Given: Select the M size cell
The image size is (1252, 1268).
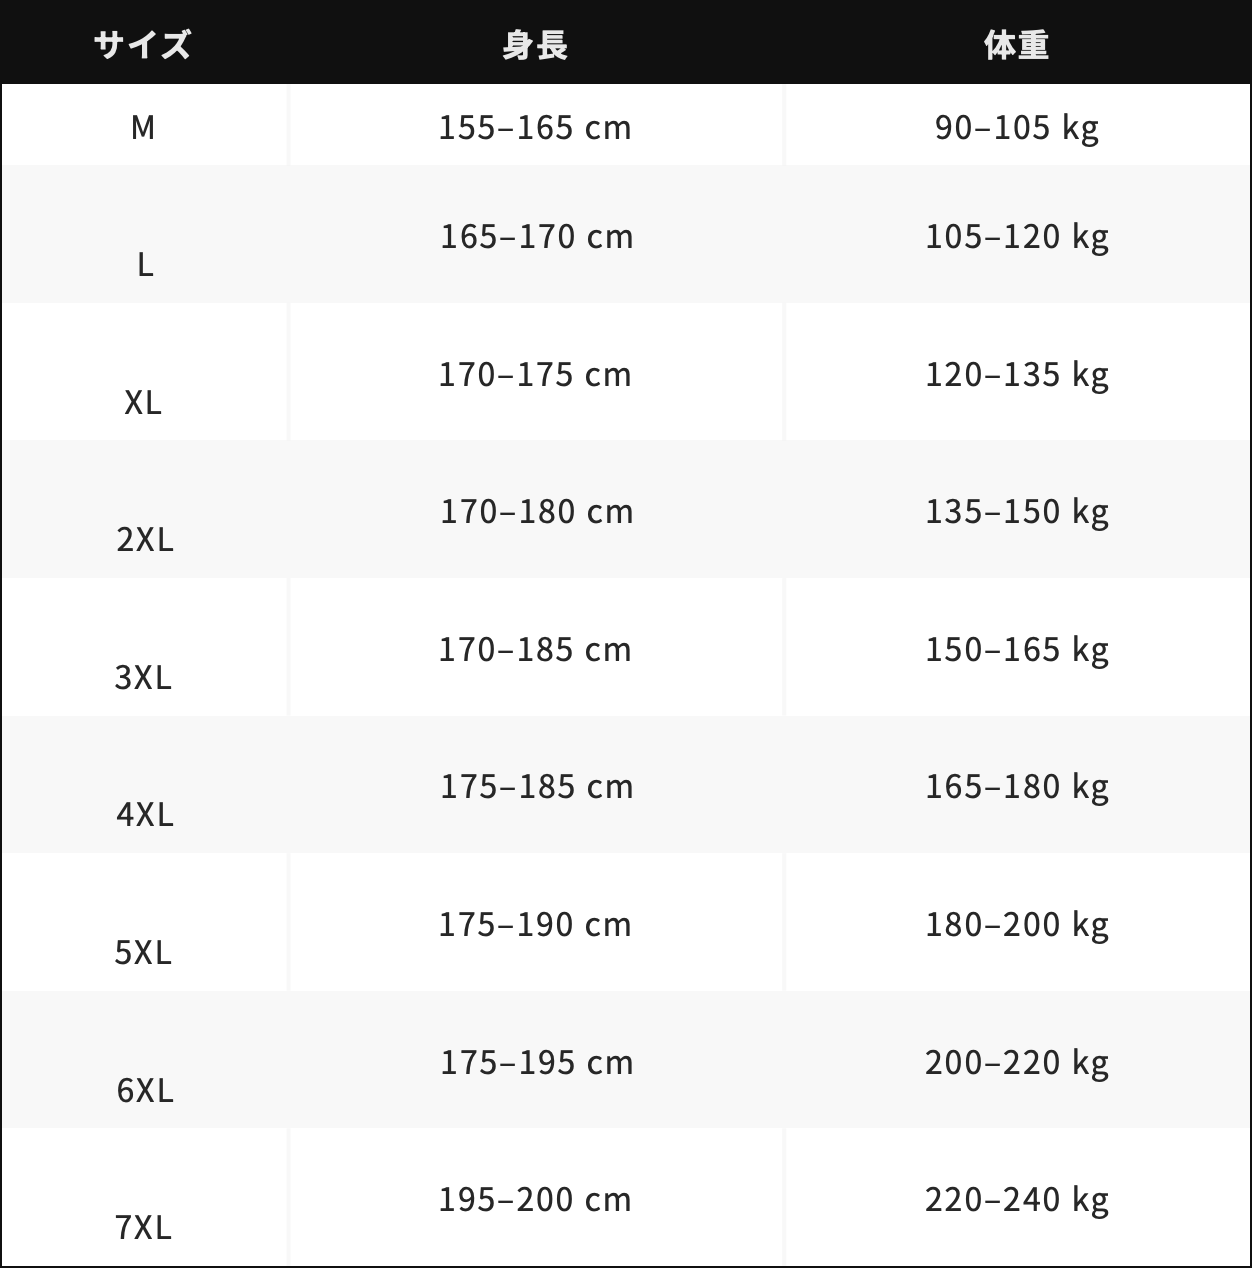Looking at the screenshot, I should pyautogui.click(x=143, y=127).
